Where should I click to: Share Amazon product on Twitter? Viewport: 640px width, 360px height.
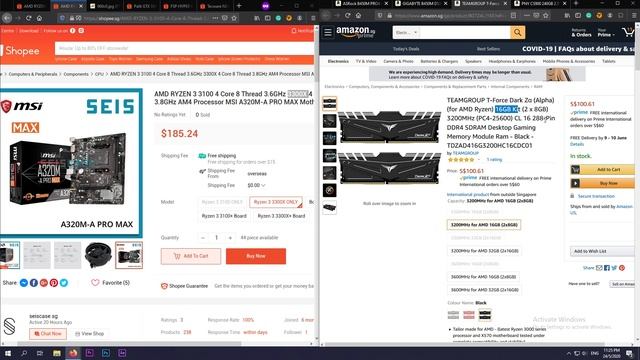[x=614, y=268]
